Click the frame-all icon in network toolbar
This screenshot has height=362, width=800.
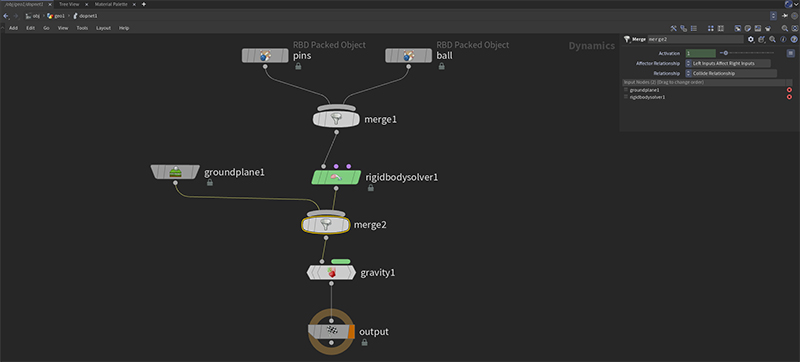point(795,28)
